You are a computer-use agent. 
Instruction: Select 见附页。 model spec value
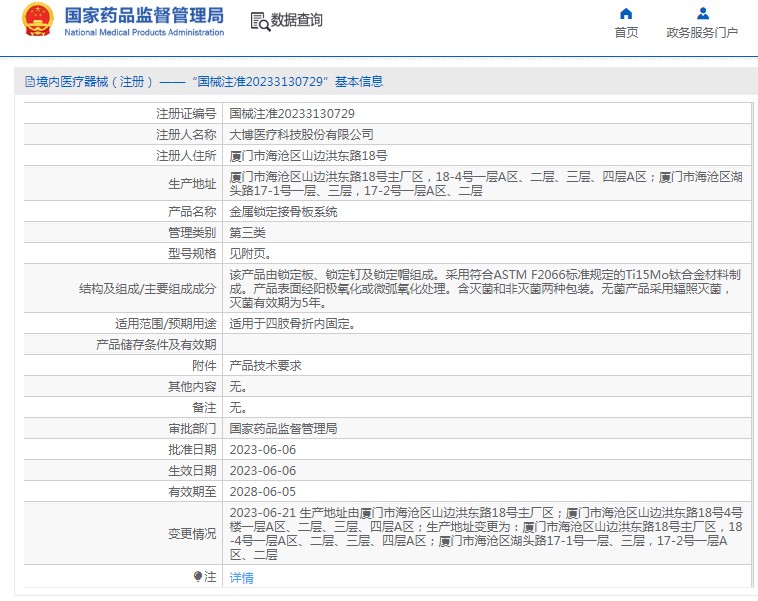[x=250, y=253]
